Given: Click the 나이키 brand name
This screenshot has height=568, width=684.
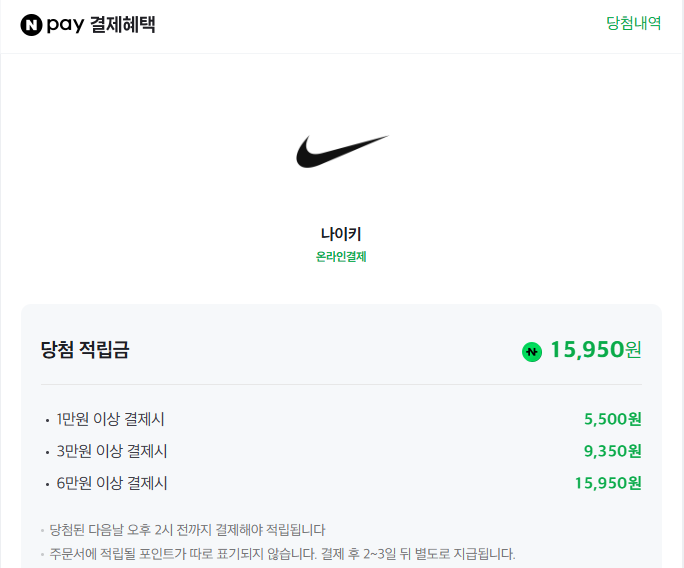Looking at the screenshot, I should [x=341, y=234].
